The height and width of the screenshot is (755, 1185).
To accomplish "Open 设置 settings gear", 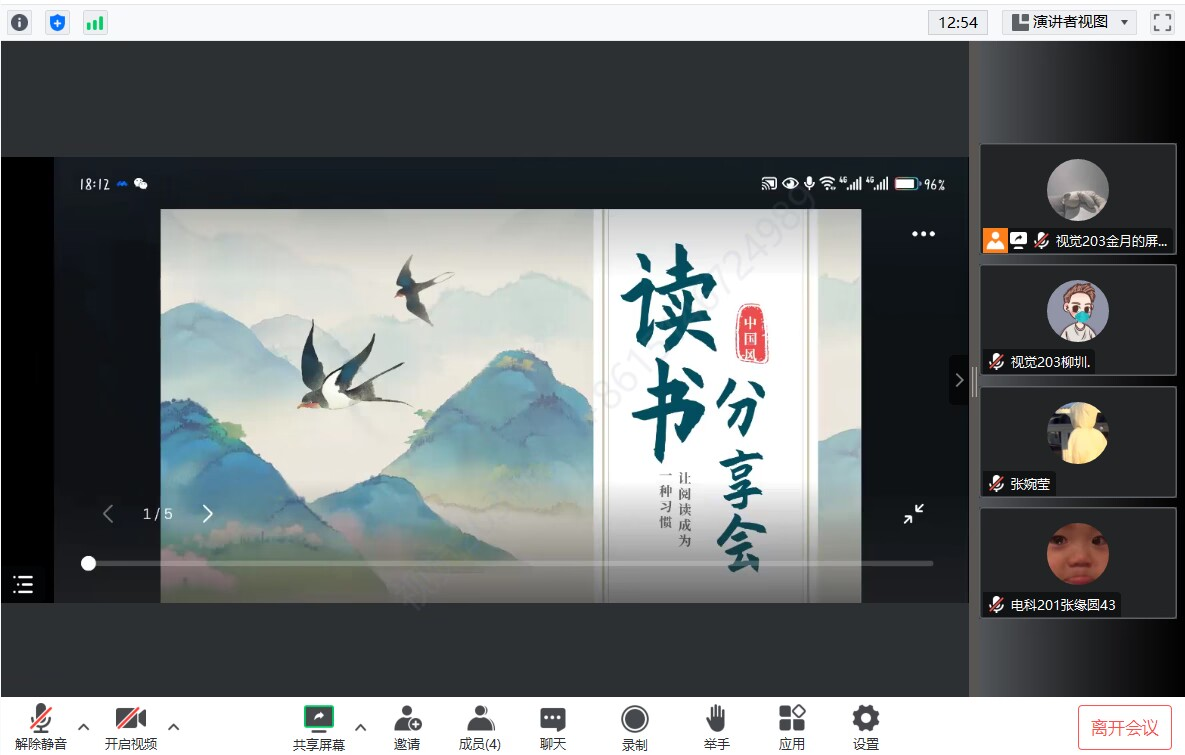I will coord(865,727).
